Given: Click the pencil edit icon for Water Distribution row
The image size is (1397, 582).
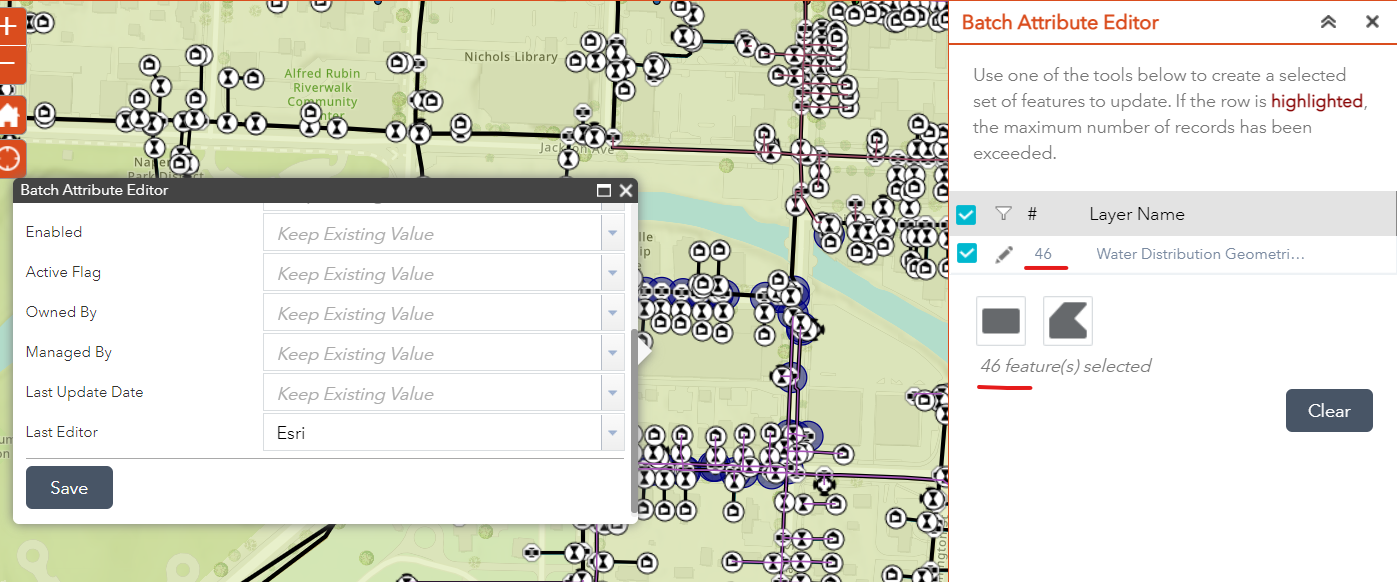Looking at the screenshot, I should pyautogui.click(x=1004, y=254).
